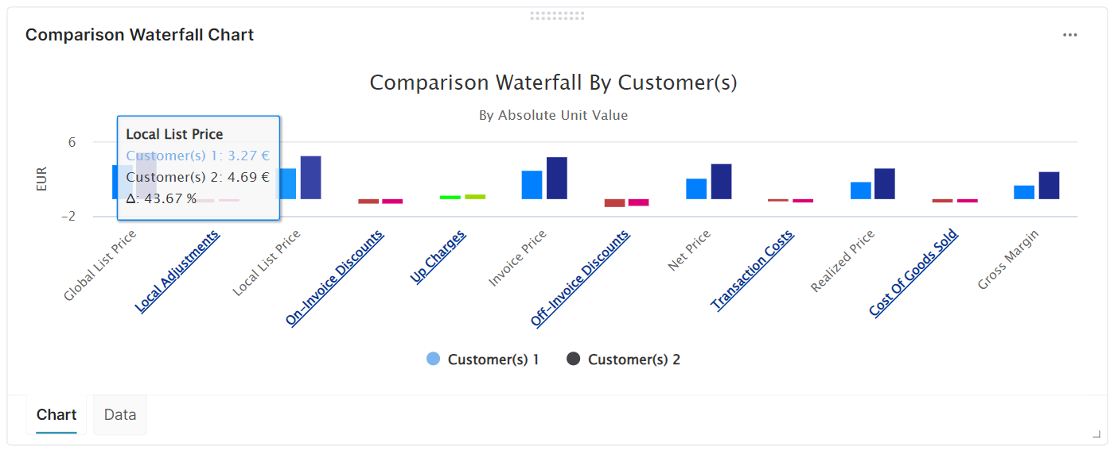The height and width of the screenshot is (450, 1114).
Task: Select the Chart tab
Action: pyautogui.click(x=56, y=414)
